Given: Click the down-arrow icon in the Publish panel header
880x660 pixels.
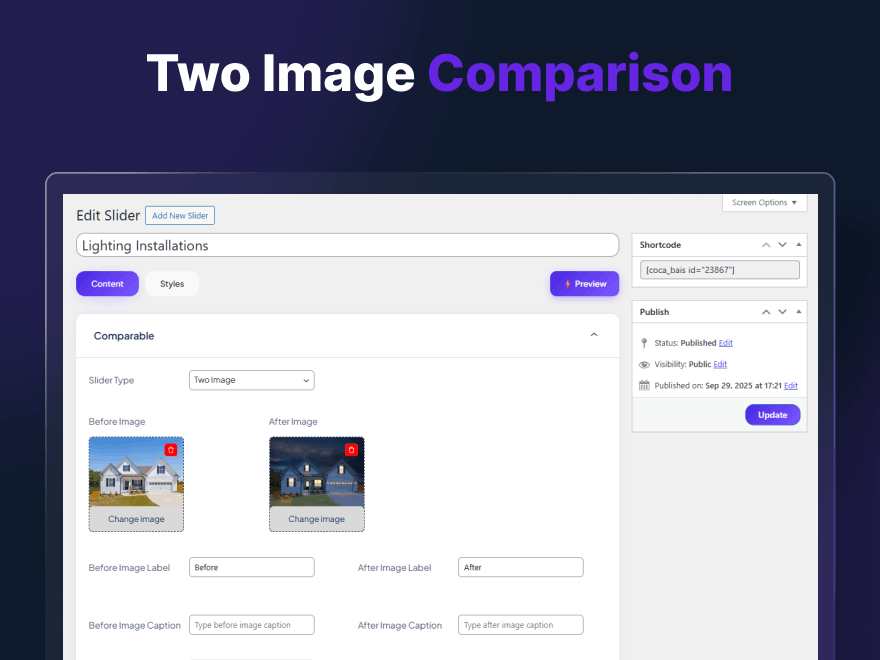Looking at the screenshot, I should coord(782,311).
